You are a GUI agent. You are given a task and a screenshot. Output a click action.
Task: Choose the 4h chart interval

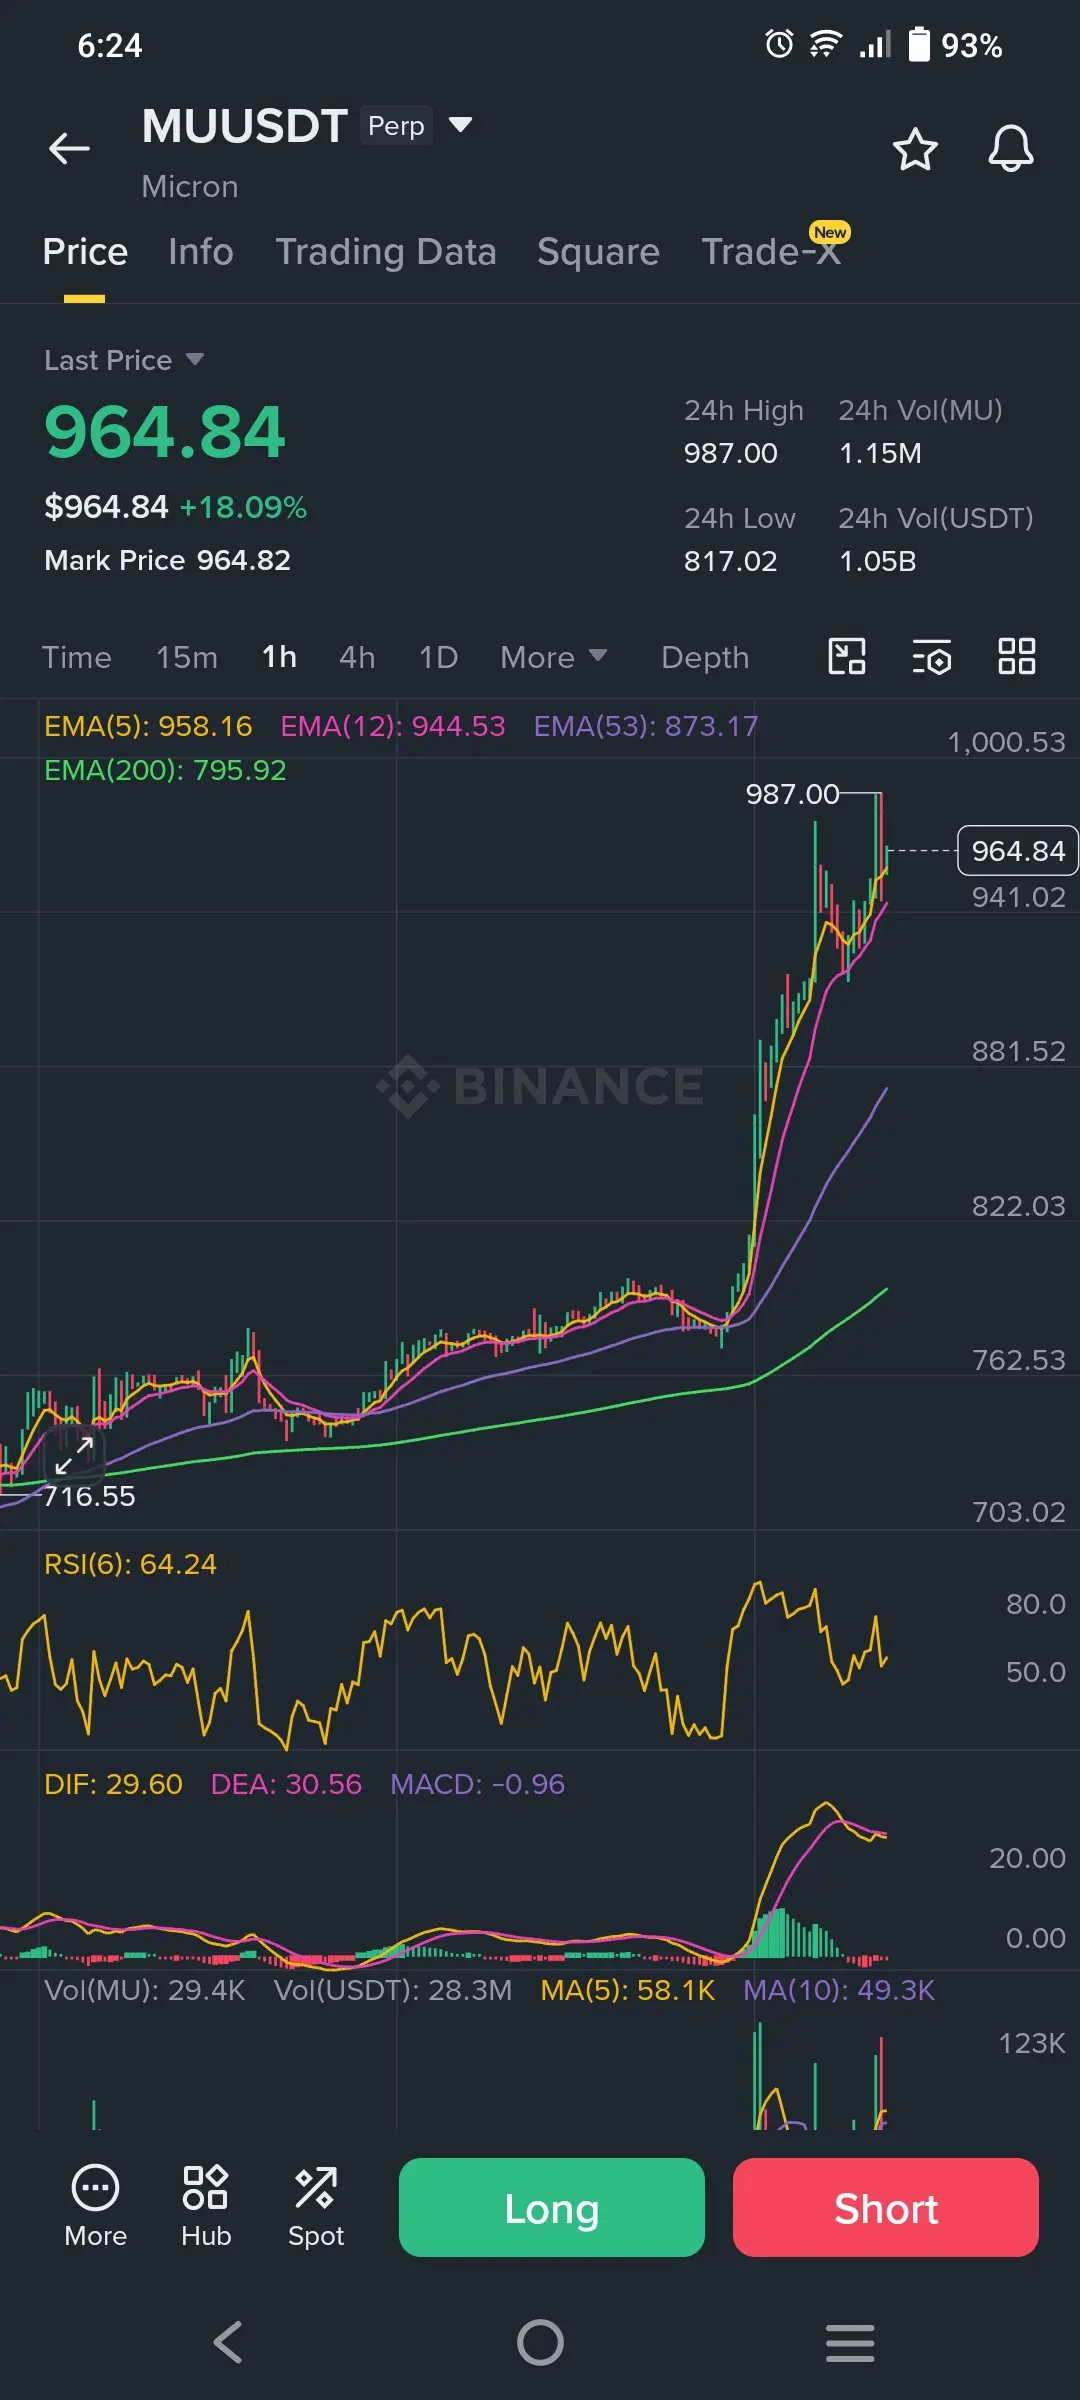pos(357,657)
